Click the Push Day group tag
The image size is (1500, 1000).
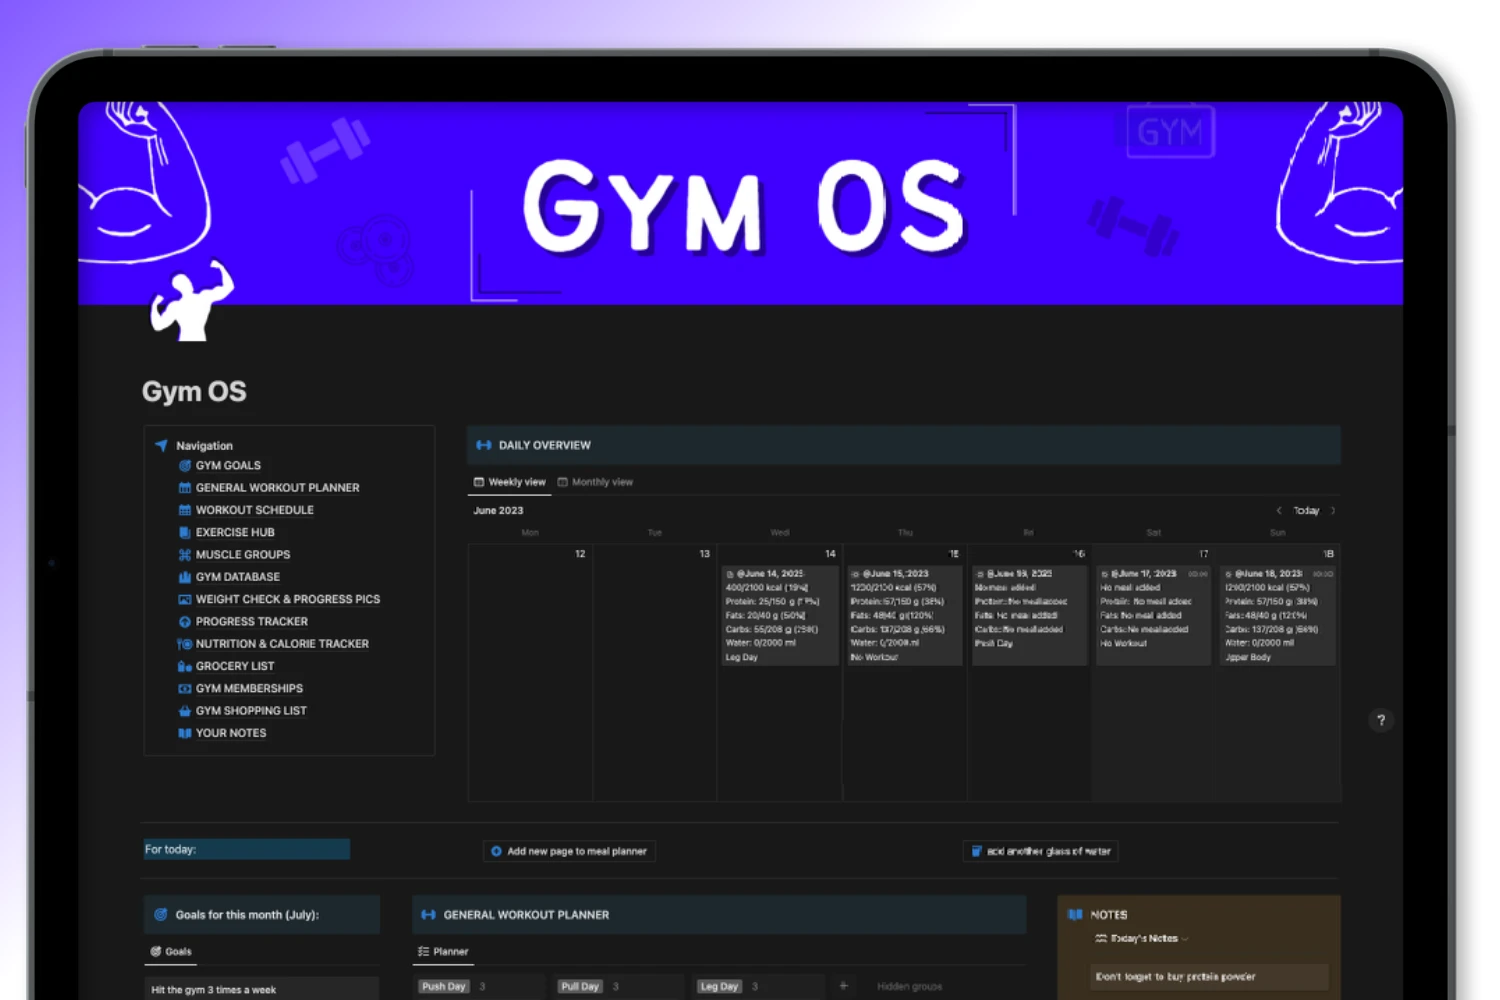(x=443, y=986)
